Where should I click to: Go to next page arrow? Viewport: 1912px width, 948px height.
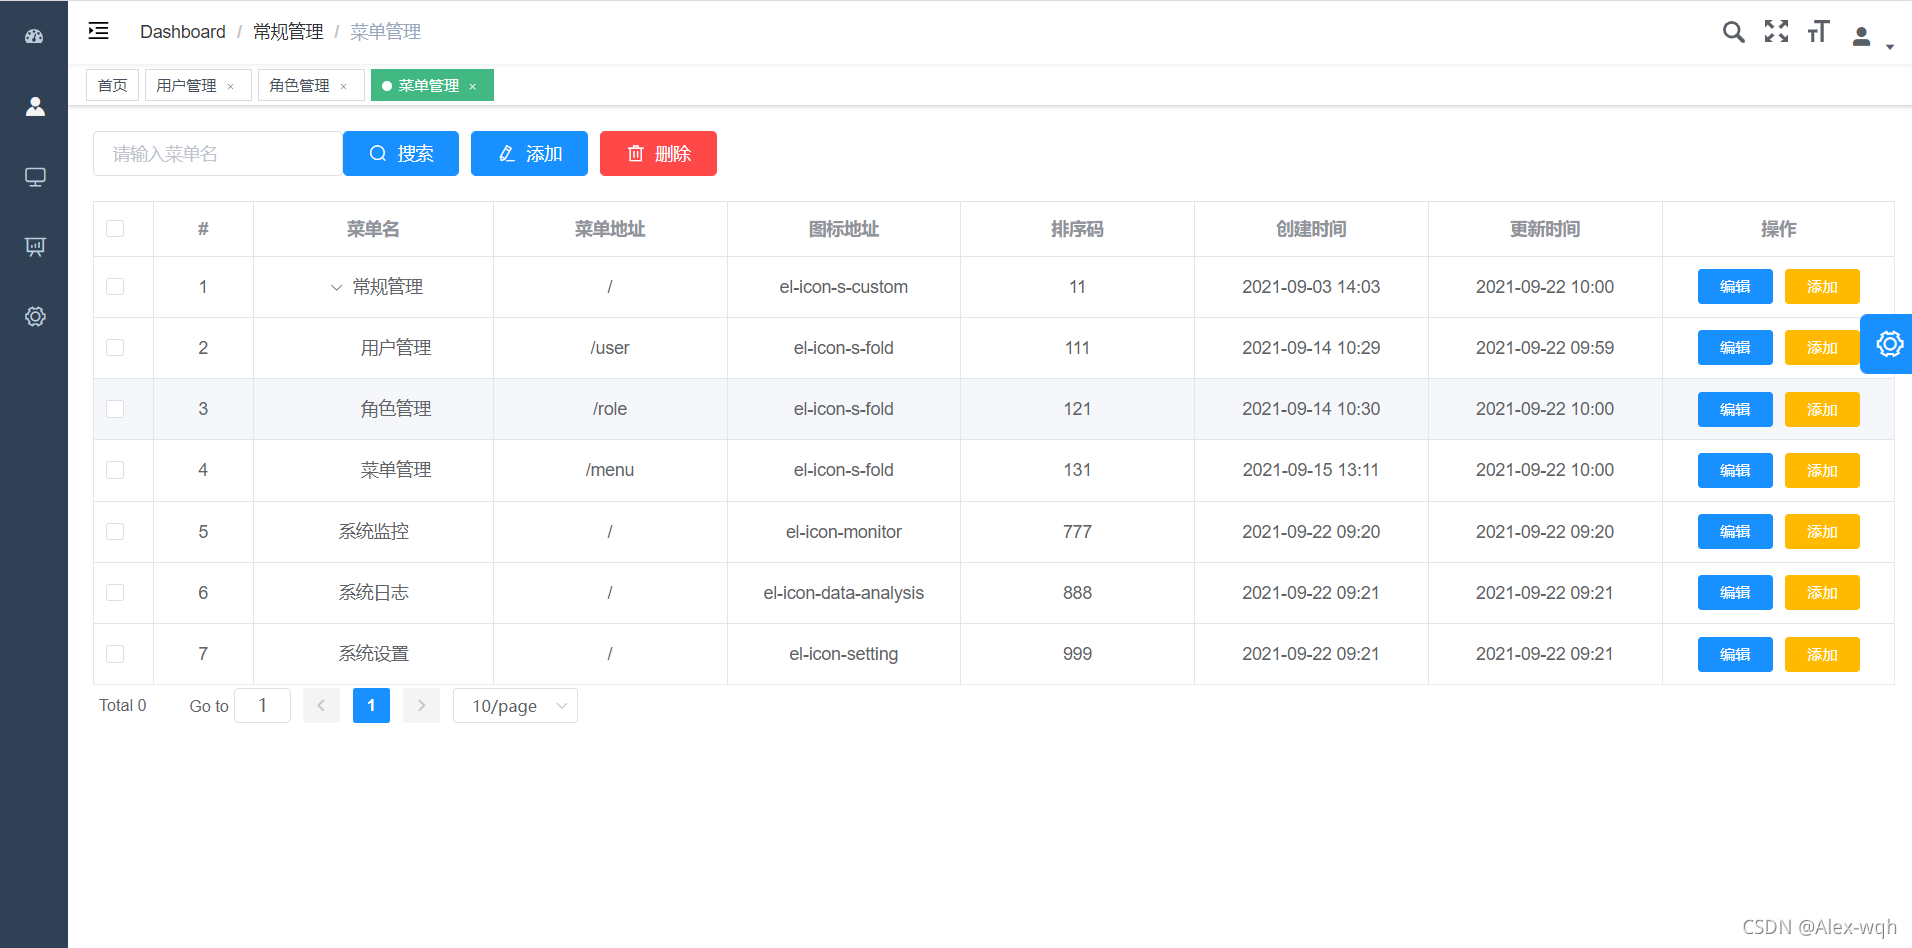421,705
